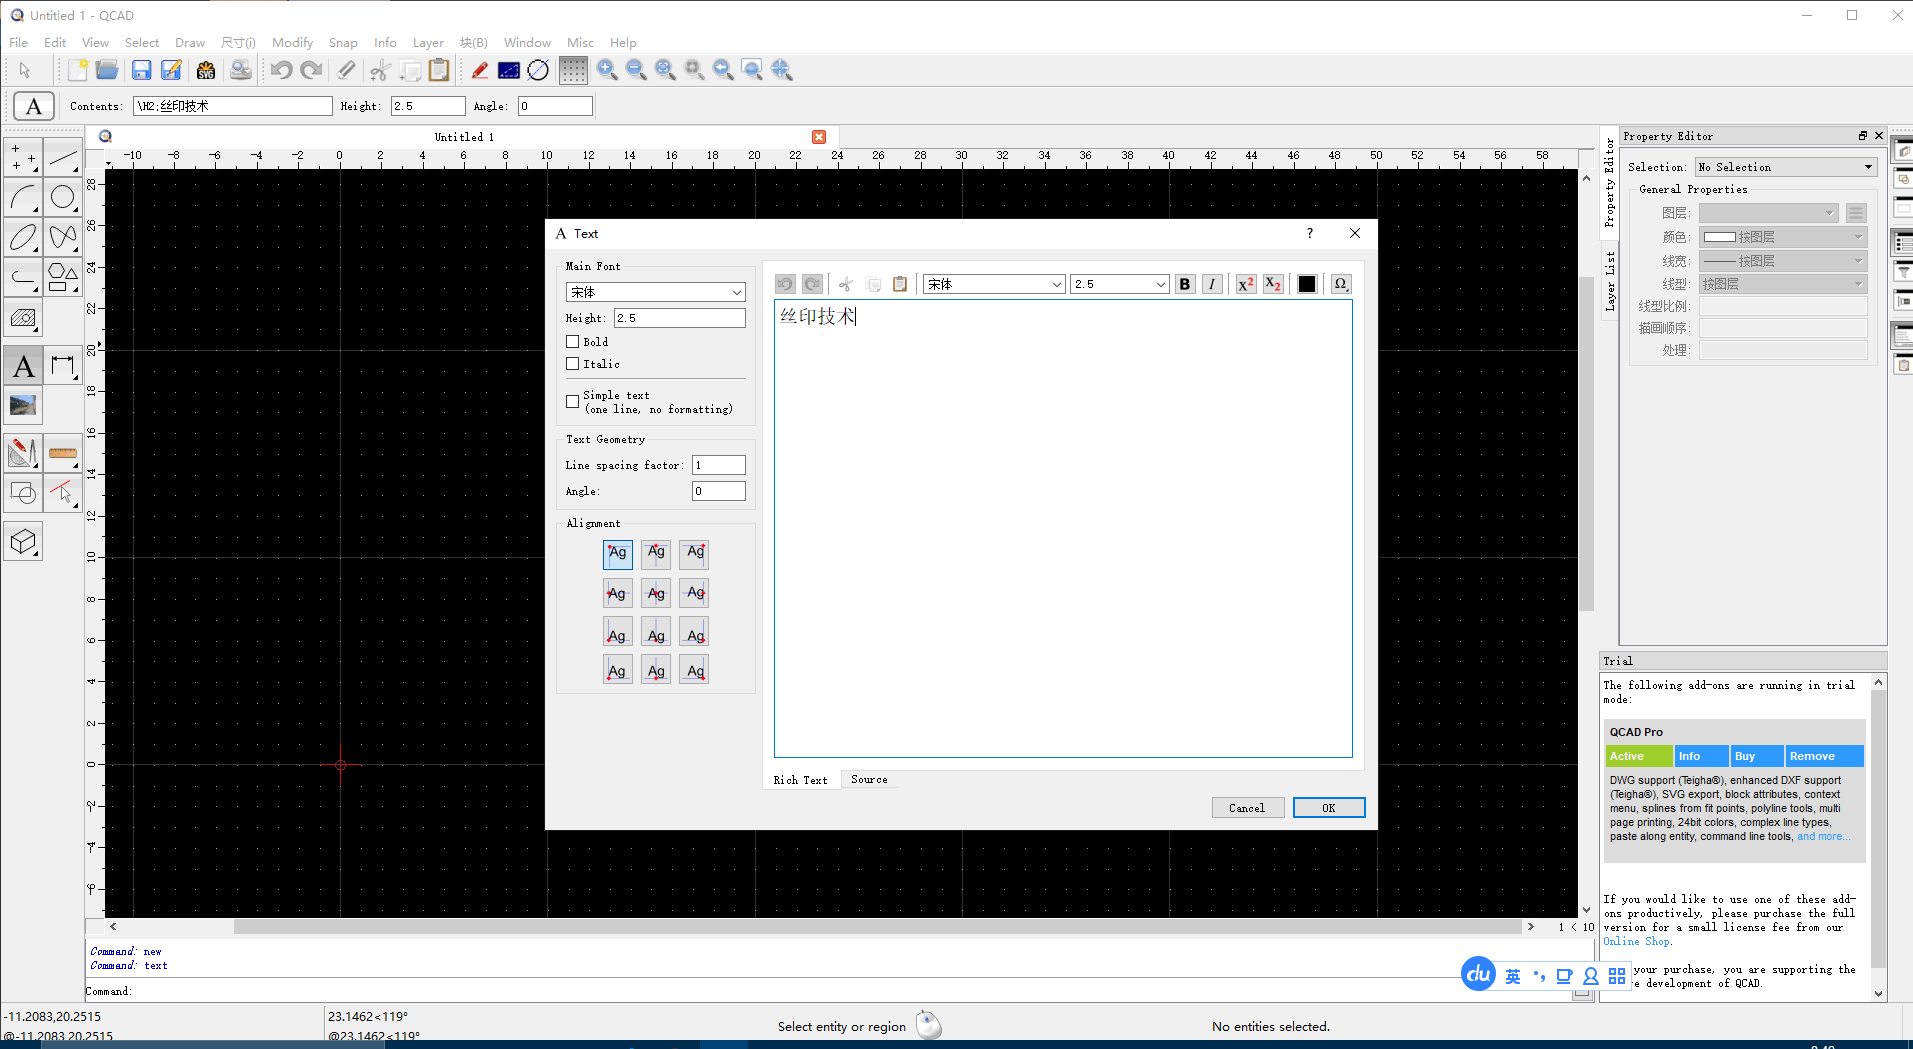Click the black text color swatch

click(x=1306, y=283)
